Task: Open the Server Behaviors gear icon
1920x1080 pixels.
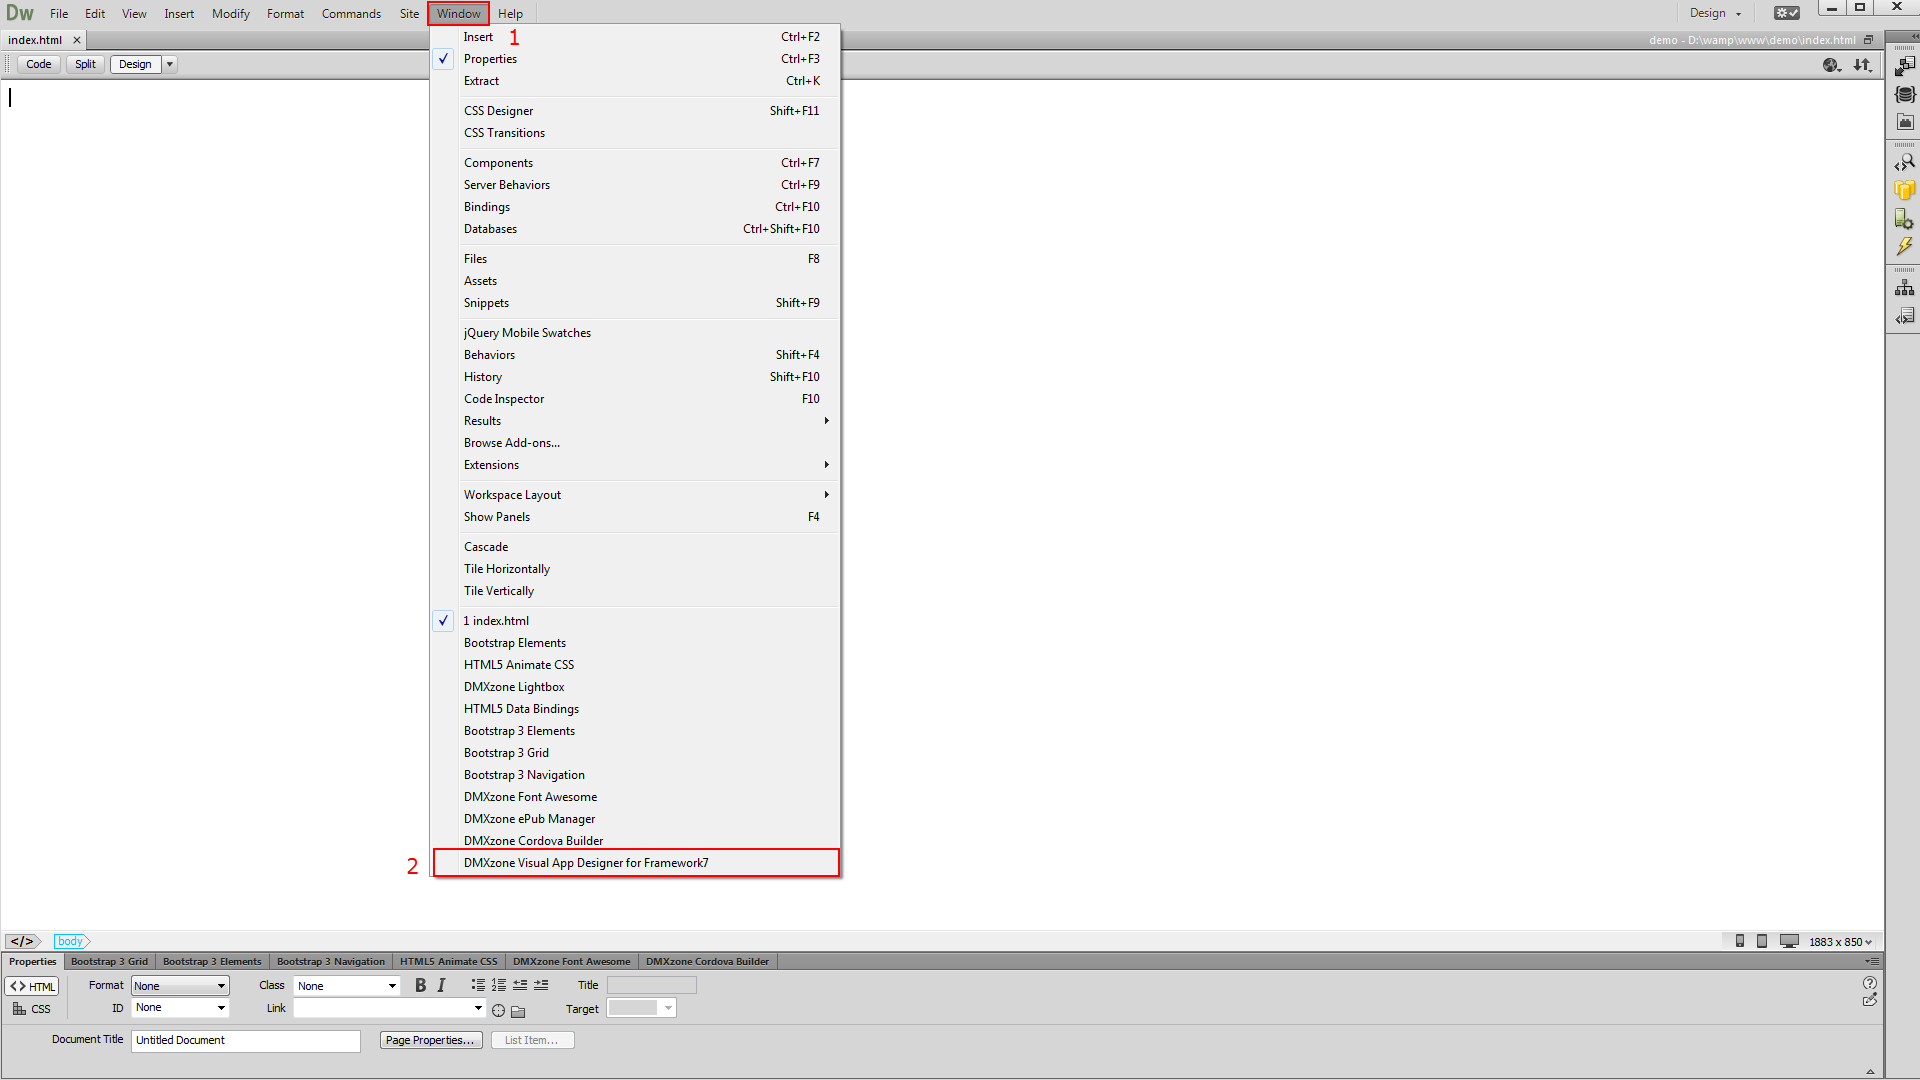Action: (x=1905, y=218)
